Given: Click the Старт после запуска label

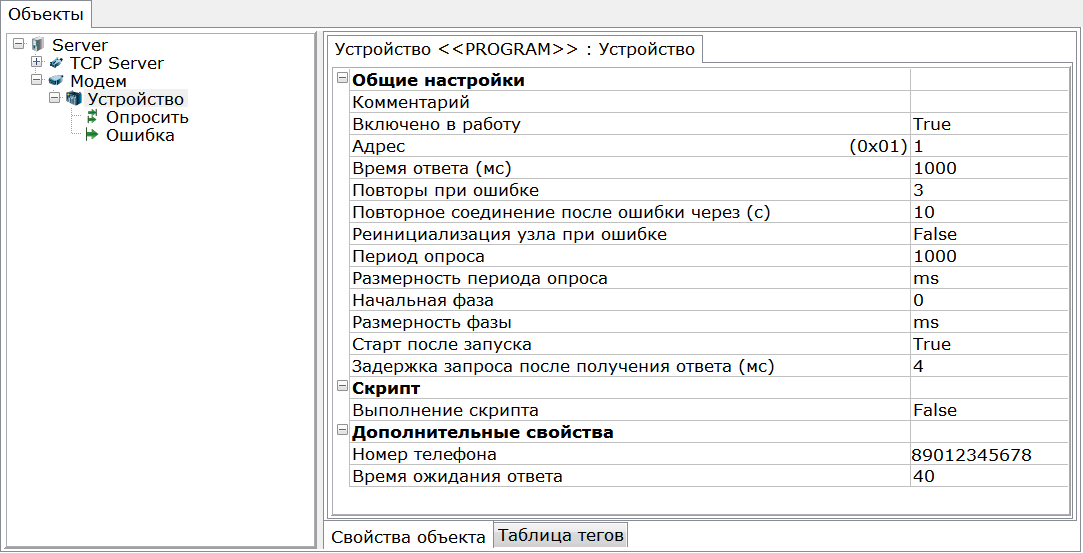Looking at the screenshot, I should [x=442, y=345].
